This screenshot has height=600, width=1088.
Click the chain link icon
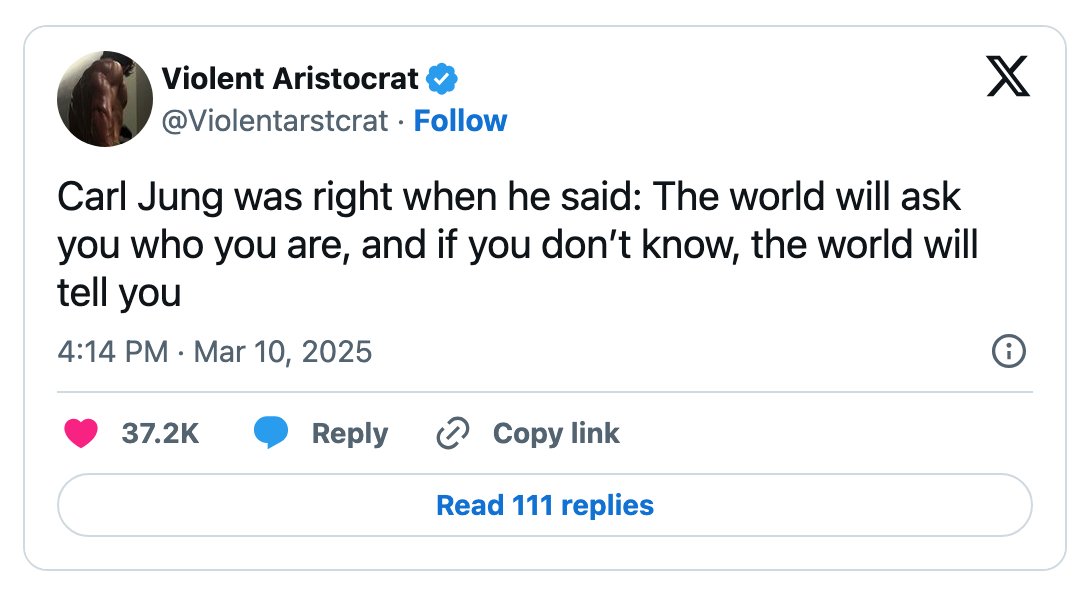tap(452, 434)
